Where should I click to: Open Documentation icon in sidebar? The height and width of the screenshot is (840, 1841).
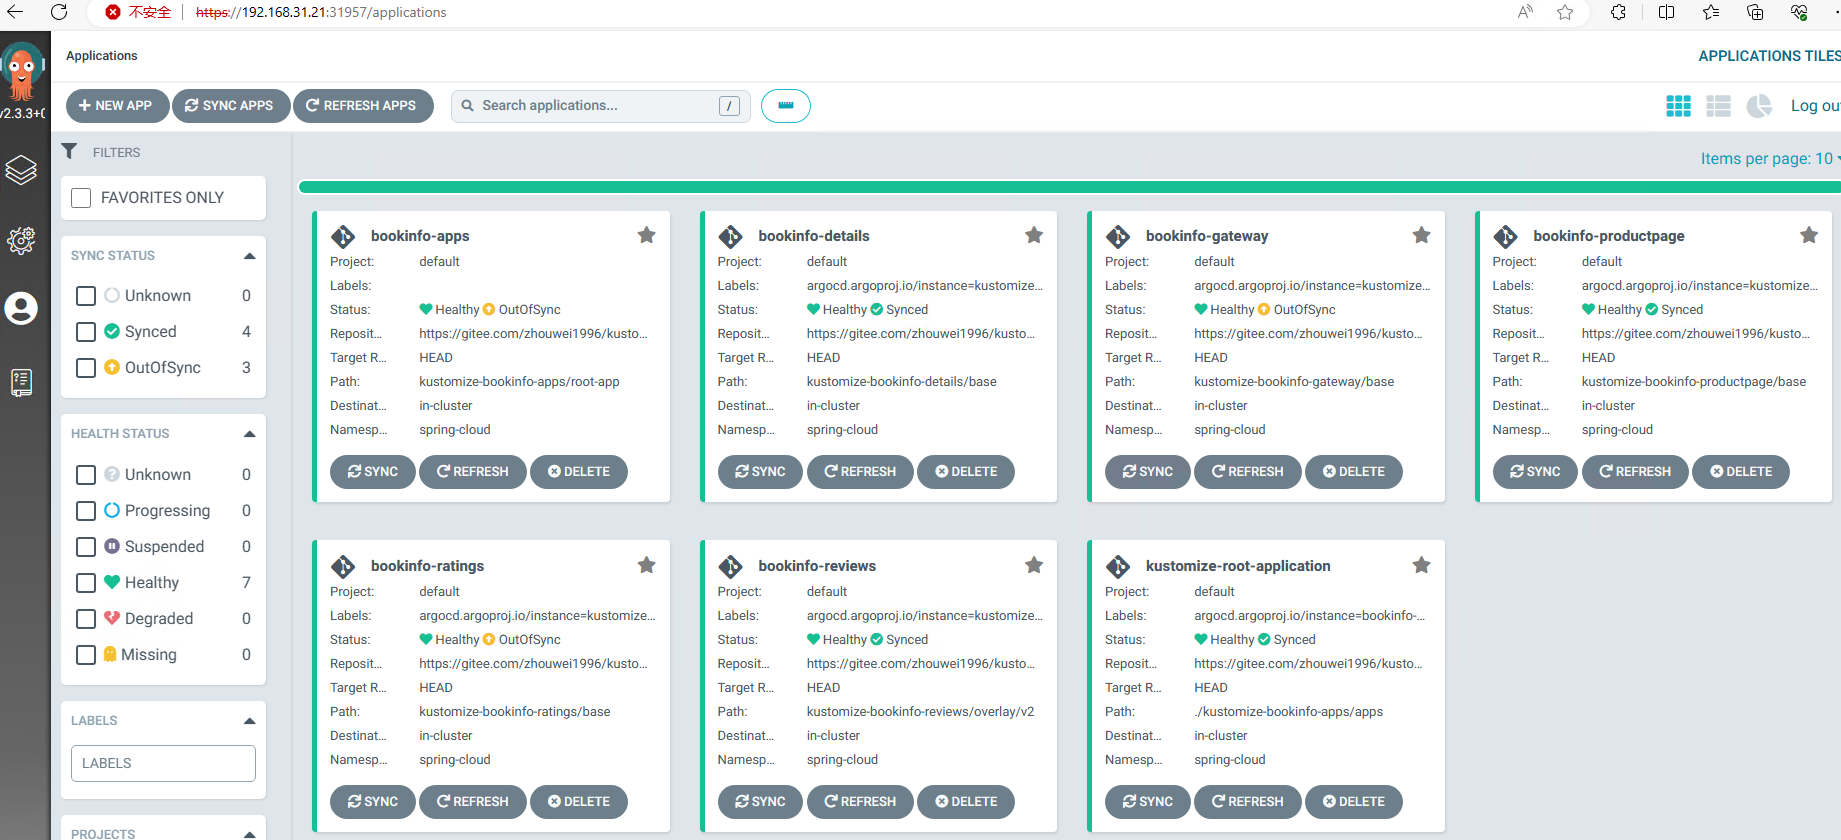pyautogui.click(x=21, y=382)
